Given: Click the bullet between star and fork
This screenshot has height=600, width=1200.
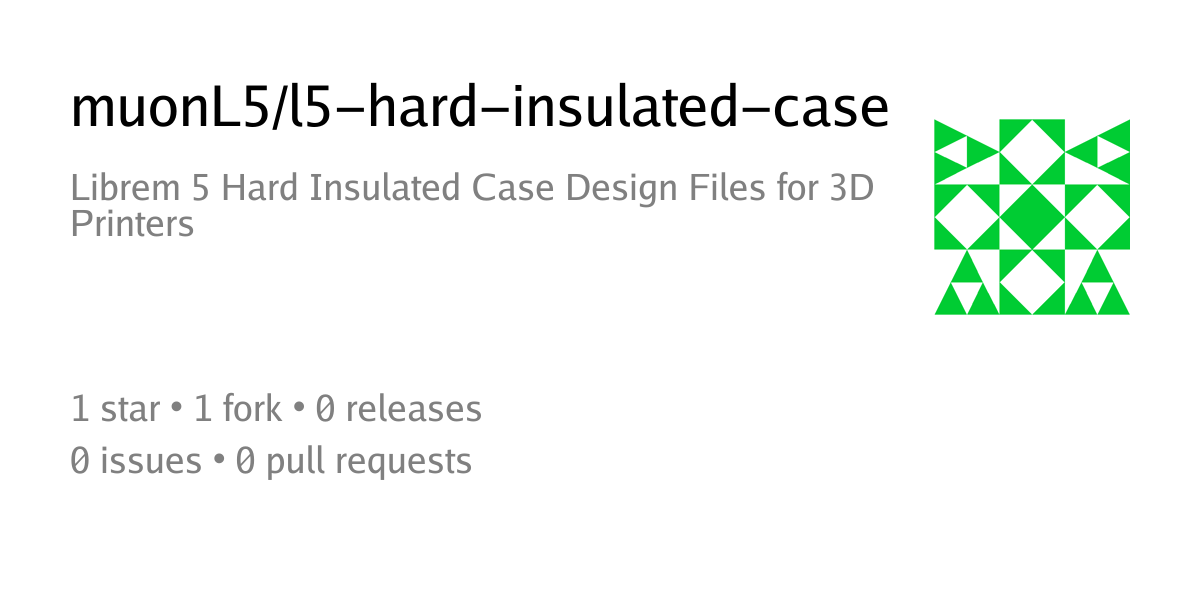Looking at the screenshot, I should (x=177, y=410).
